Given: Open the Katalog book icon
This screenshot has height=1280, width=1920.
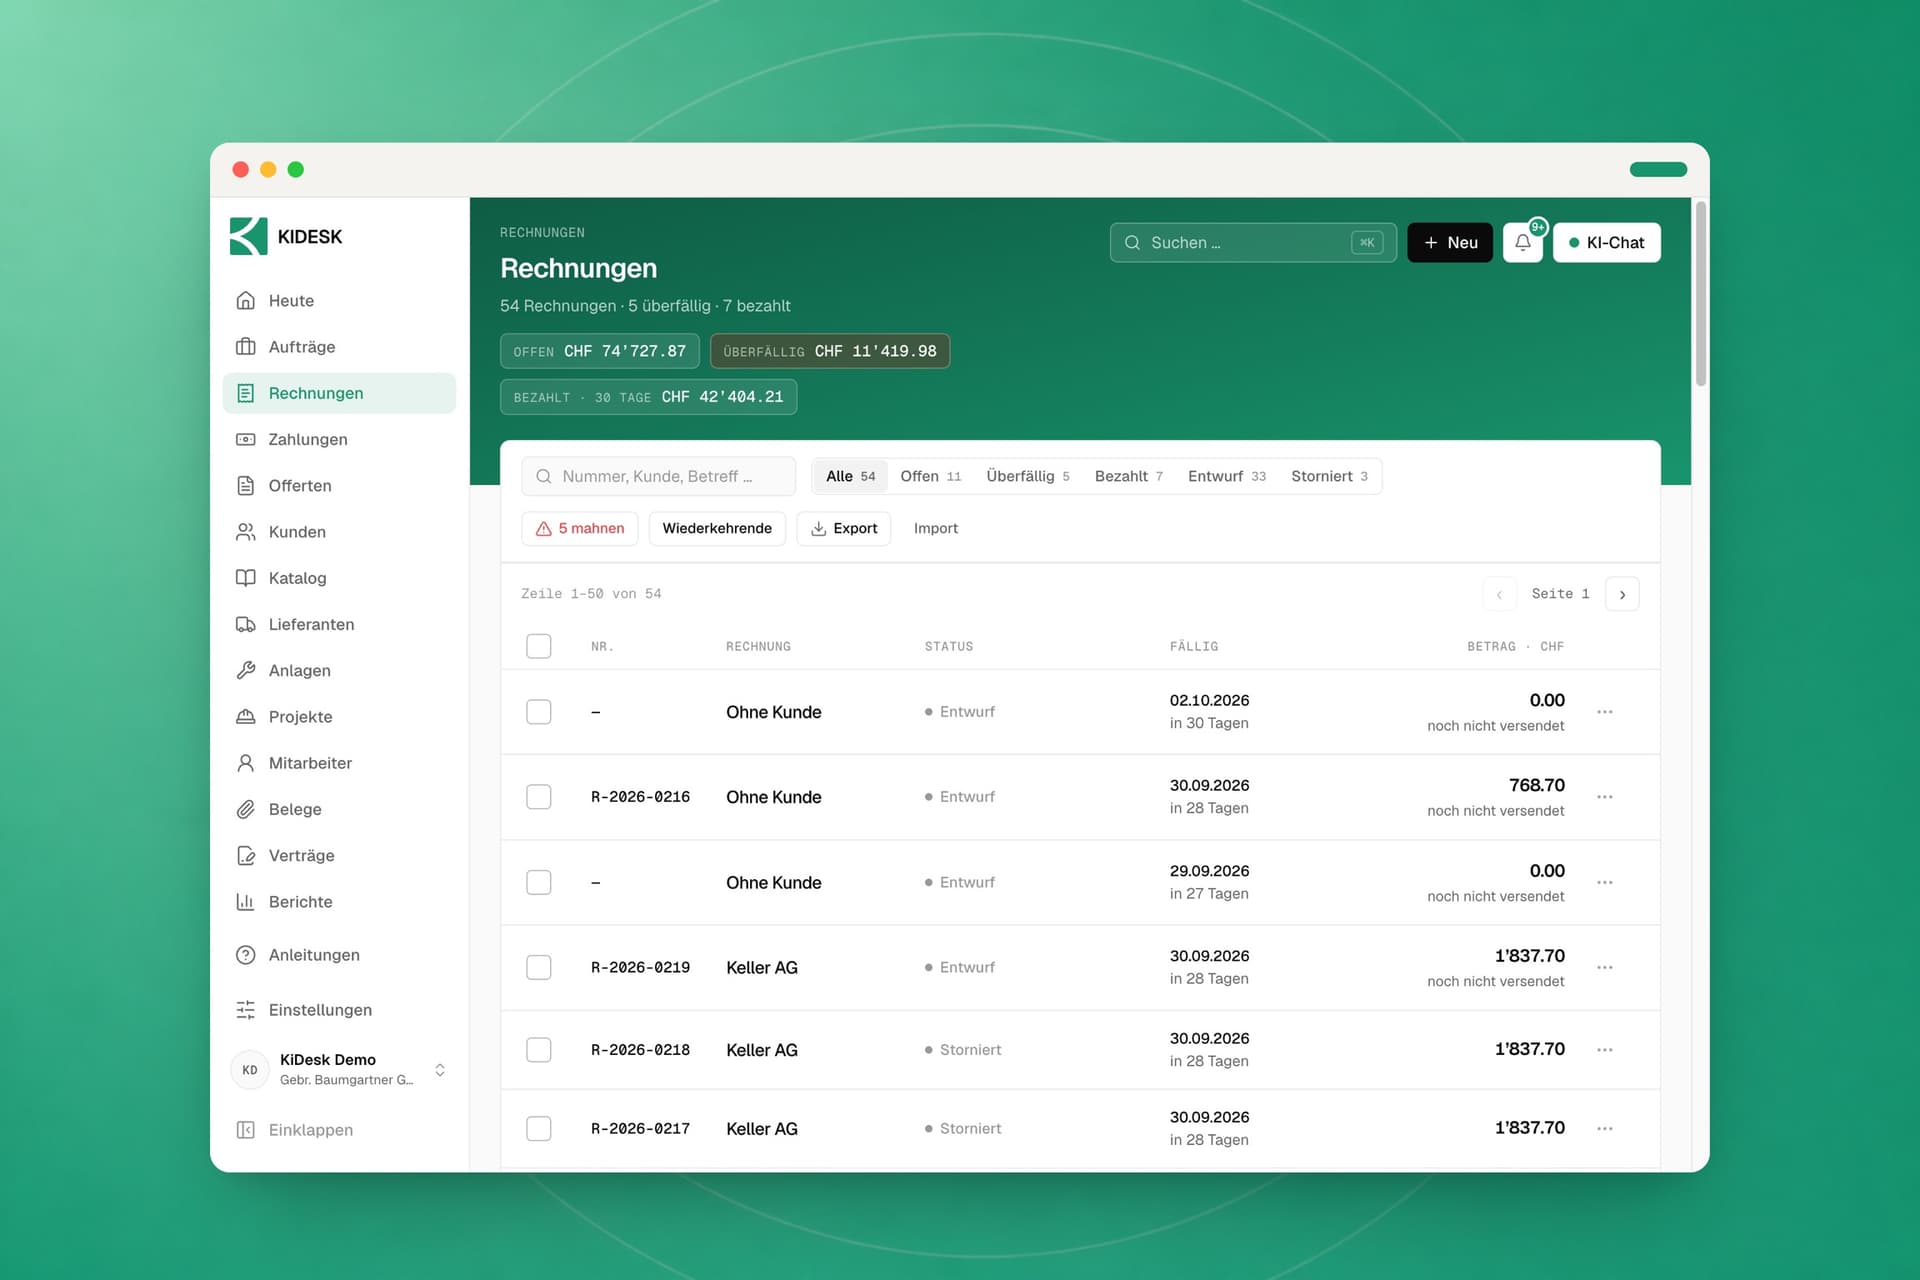Looking at the screenshot, I should pos(245,577).
